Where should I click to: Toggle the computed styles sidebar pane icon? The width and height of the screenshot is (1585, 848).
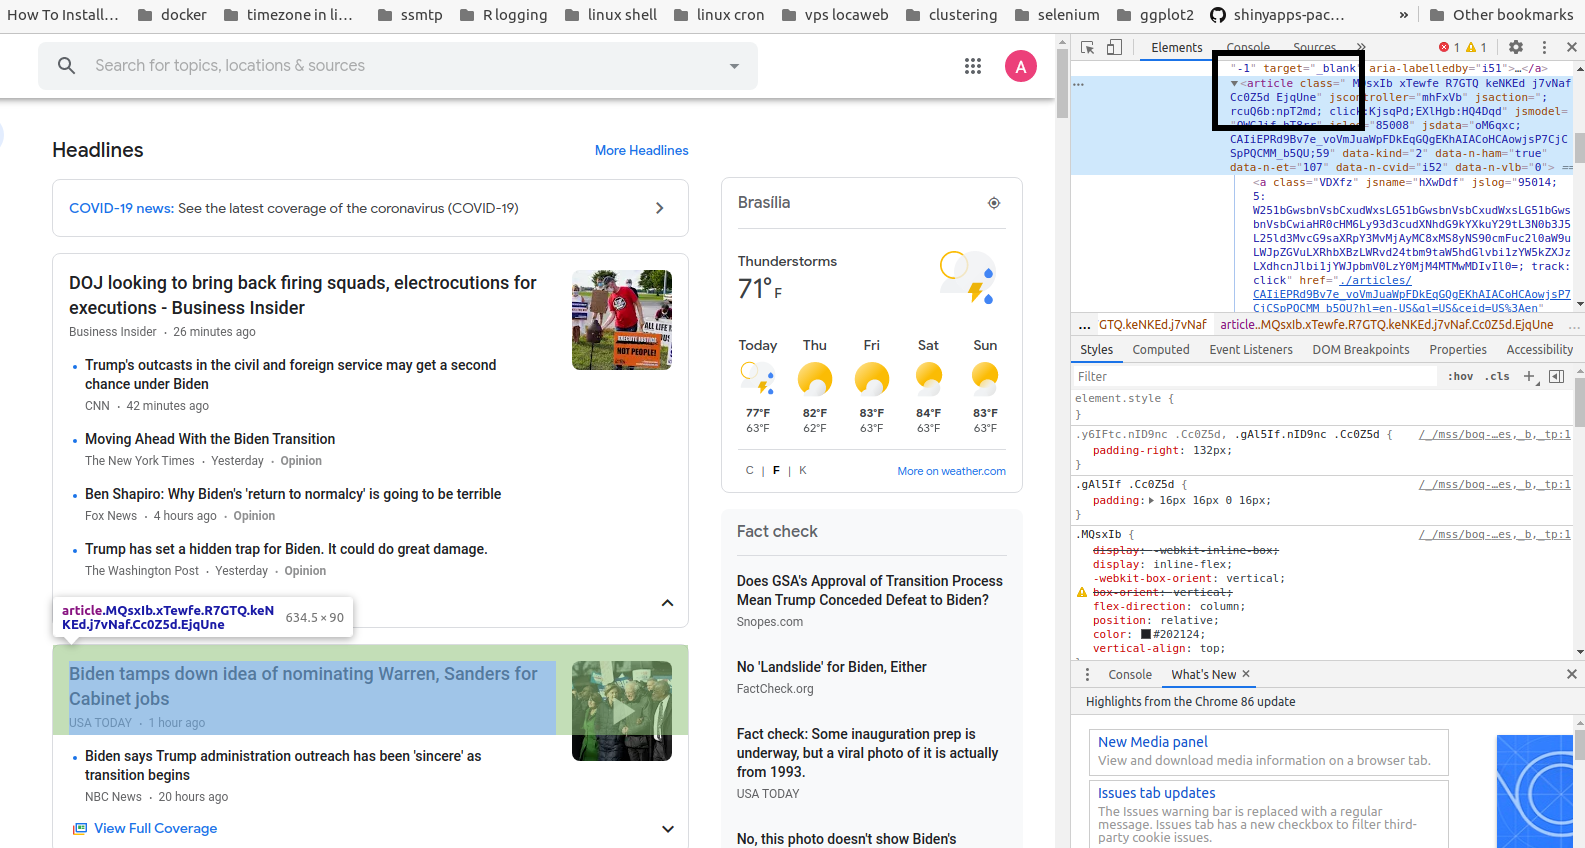[x=1556, y=376]
